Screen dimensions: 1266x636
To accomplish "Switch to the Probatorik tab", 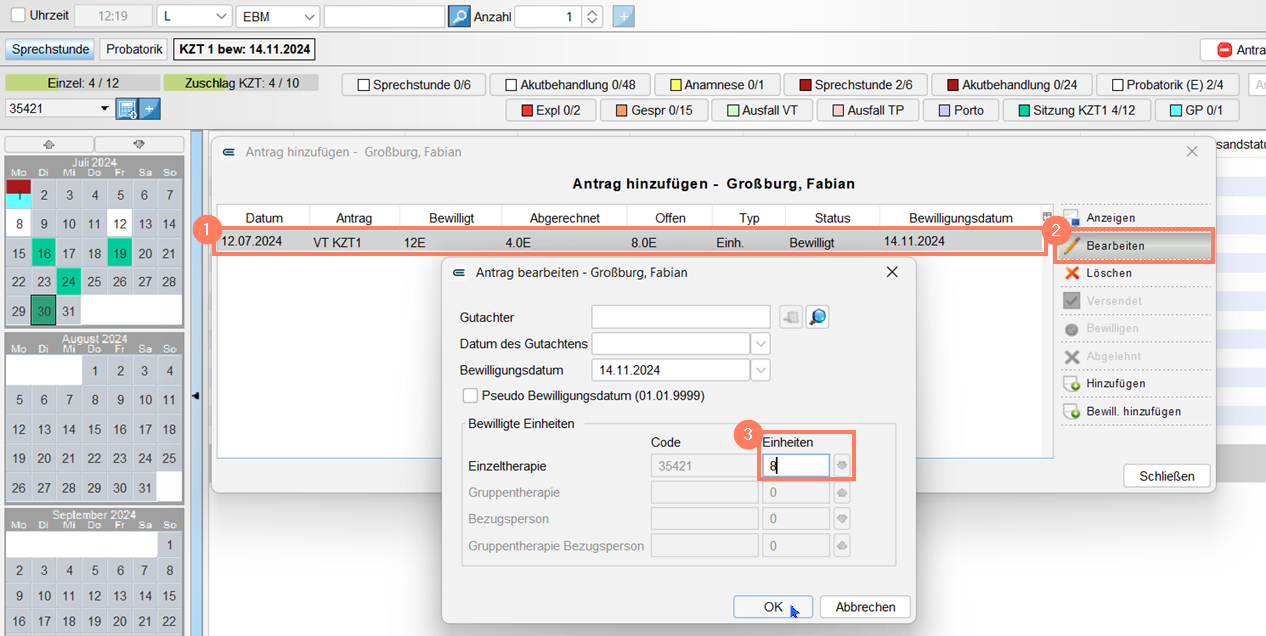I will click(134, 49).
